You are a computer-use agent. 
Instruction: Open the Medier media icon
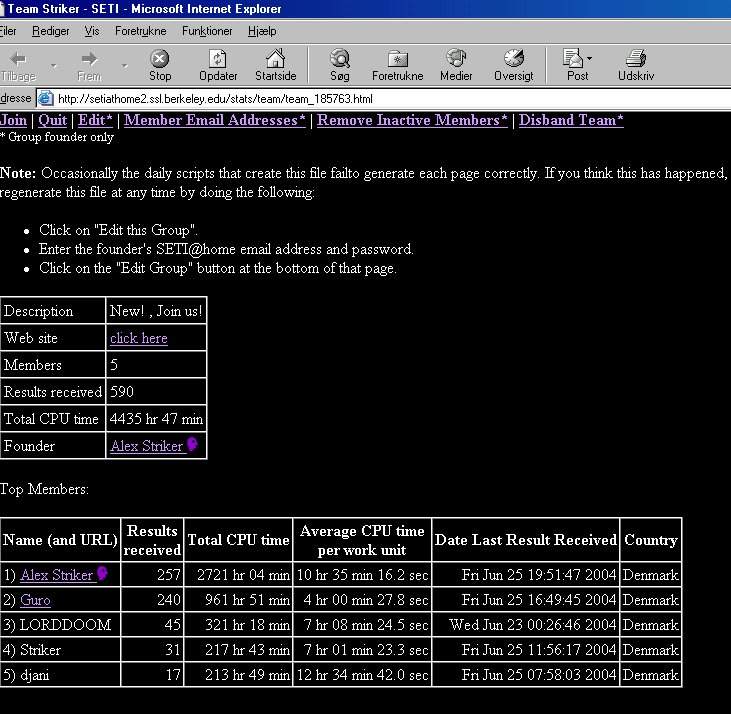coord(456,58)
